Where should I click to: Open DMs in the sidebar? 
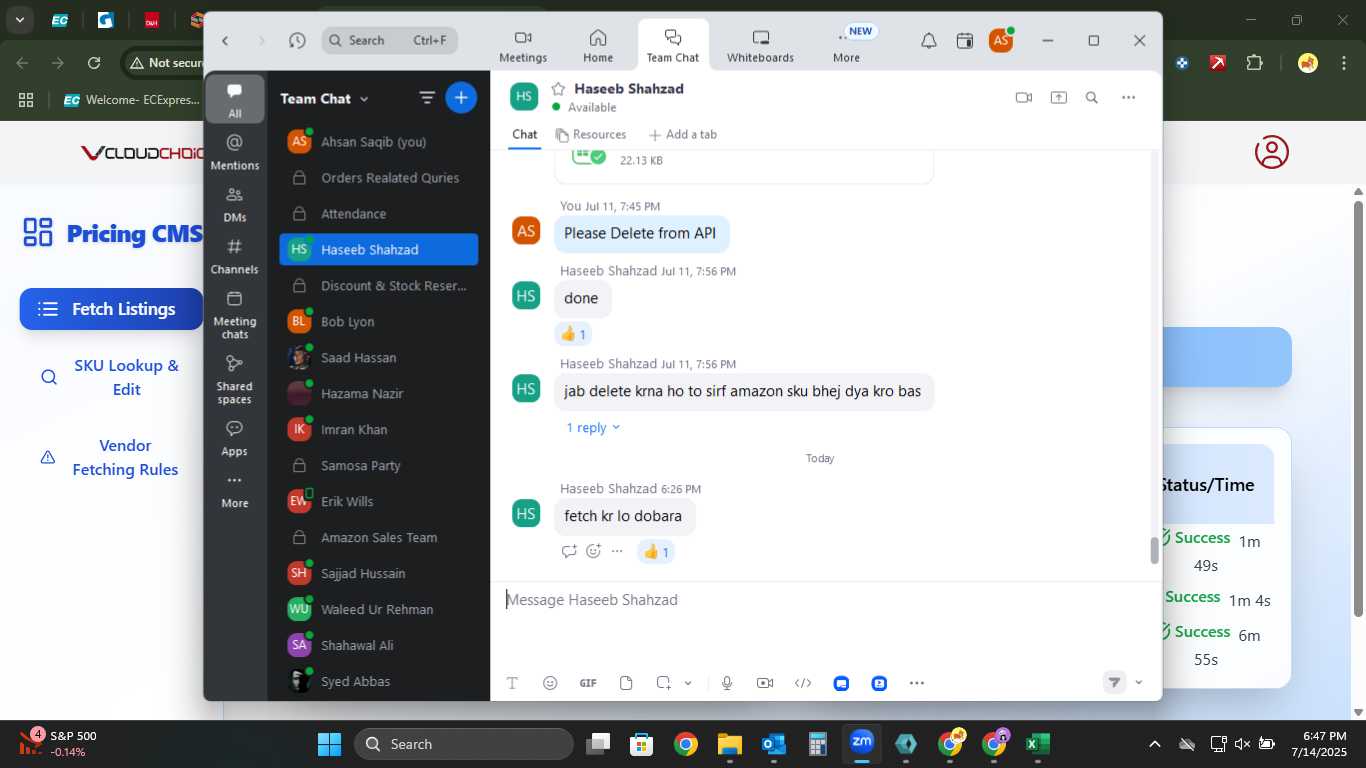[235, 204]
